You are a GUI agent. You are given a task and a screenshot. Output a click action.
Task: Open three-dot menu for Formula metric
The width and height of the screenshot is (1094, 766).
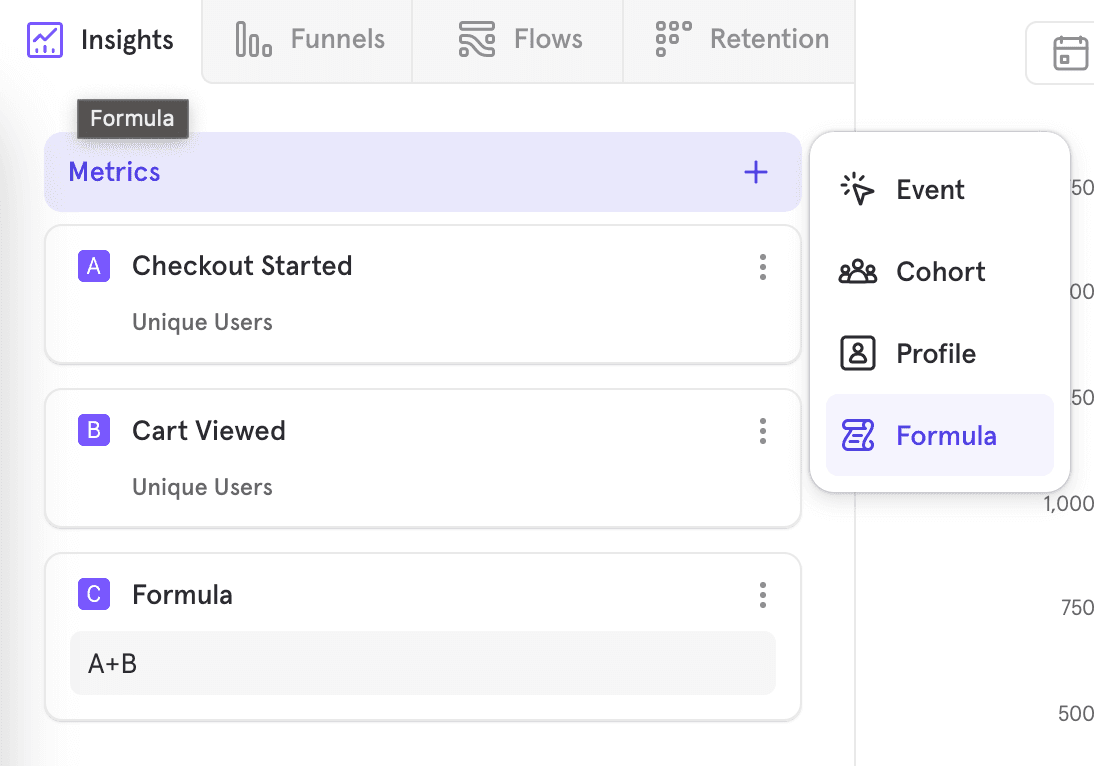[x=763, y=595]
